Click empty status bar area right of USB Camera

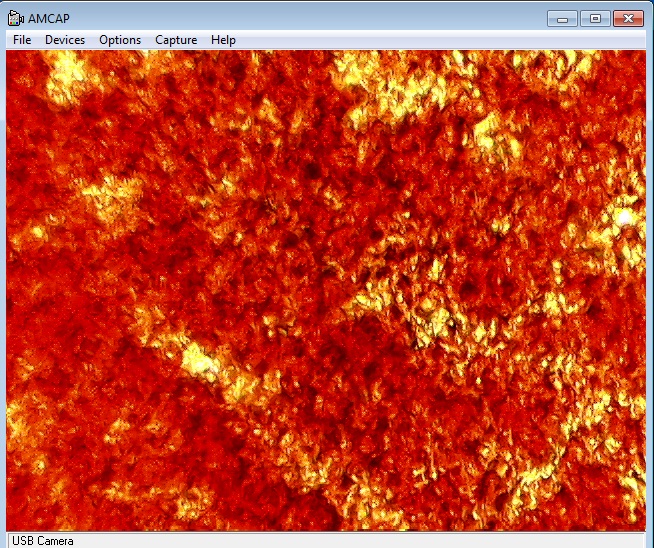[350, 541]
